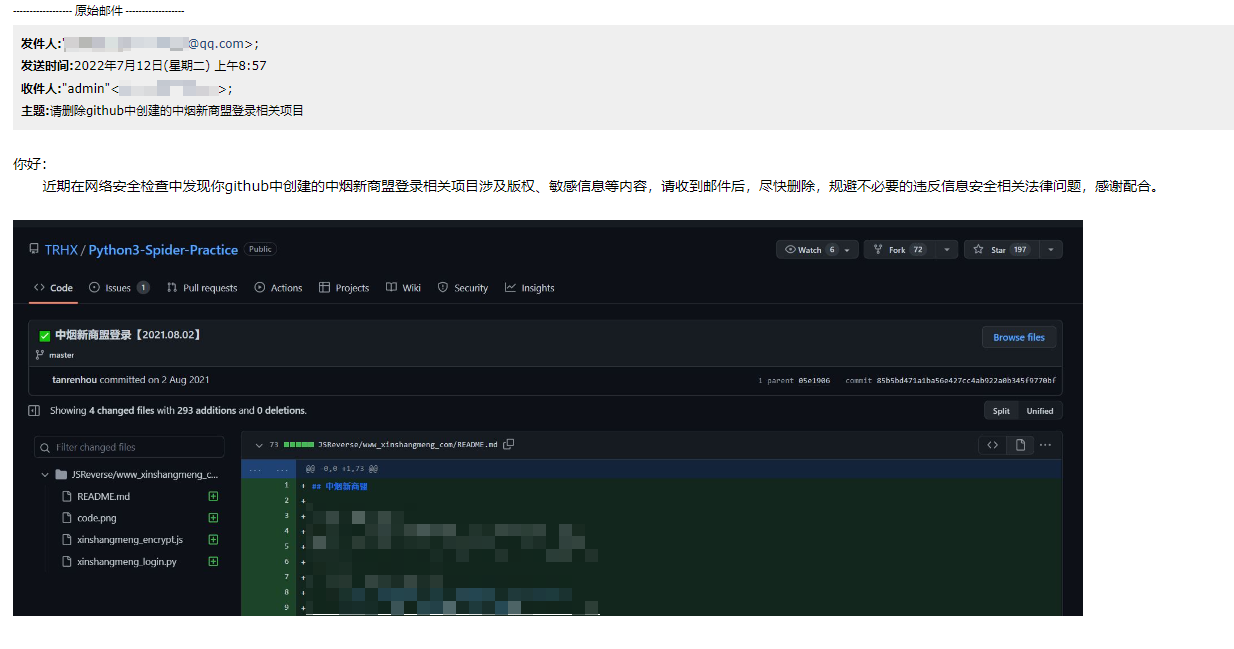The image size is (1234, 649).
Task: Select README.md in changed files tree
Action: 104,497
